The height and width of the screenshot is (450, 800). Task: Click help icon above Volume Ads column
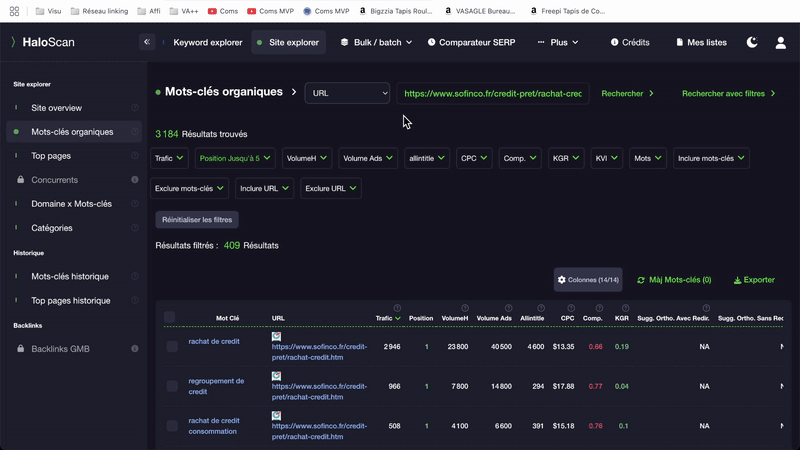click(x=508, y=308)
